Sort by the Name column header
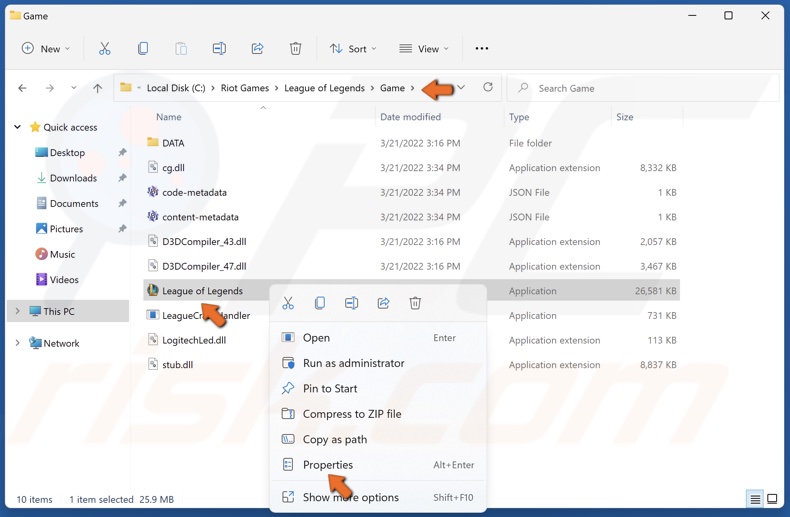 click(x=168, y=117)
